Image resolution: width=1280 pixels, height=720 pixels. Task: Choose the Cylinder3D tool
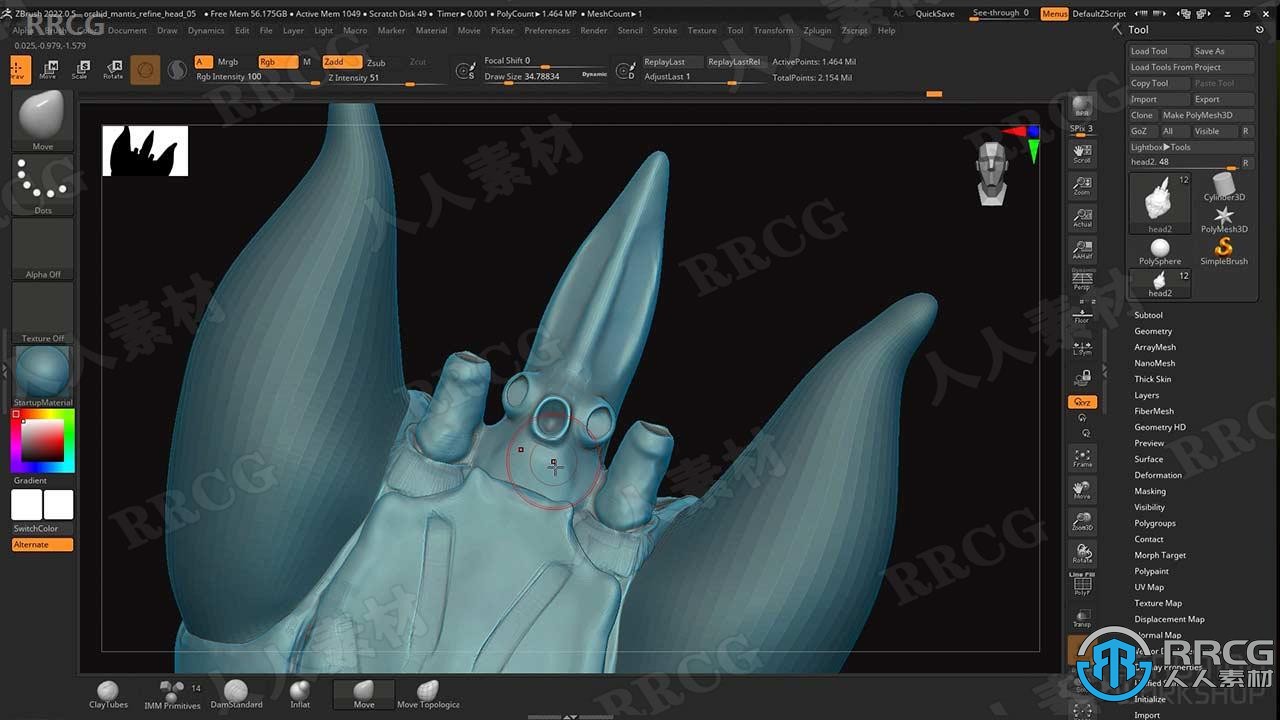pyautogui.click(x=1224, y=187)
